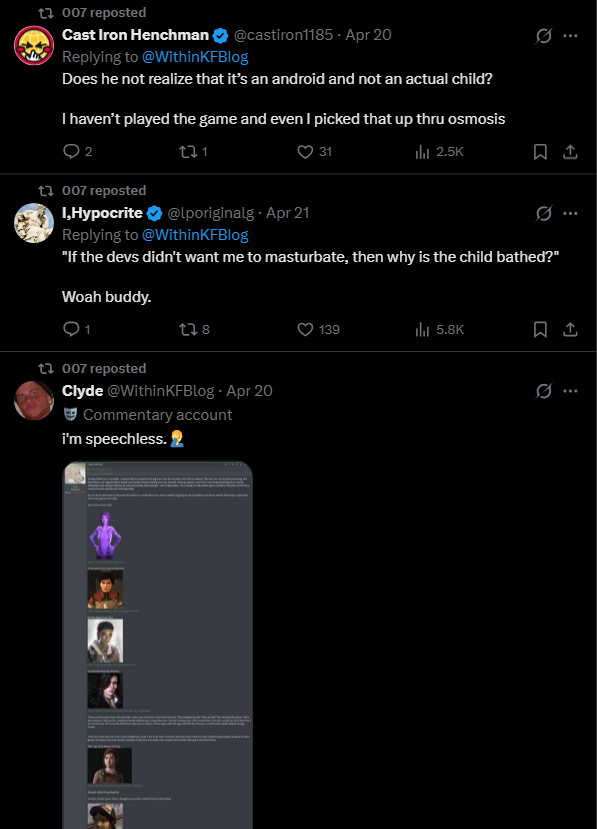
Task: Open Clyde's profile avatar
Action: click(34, 401)
